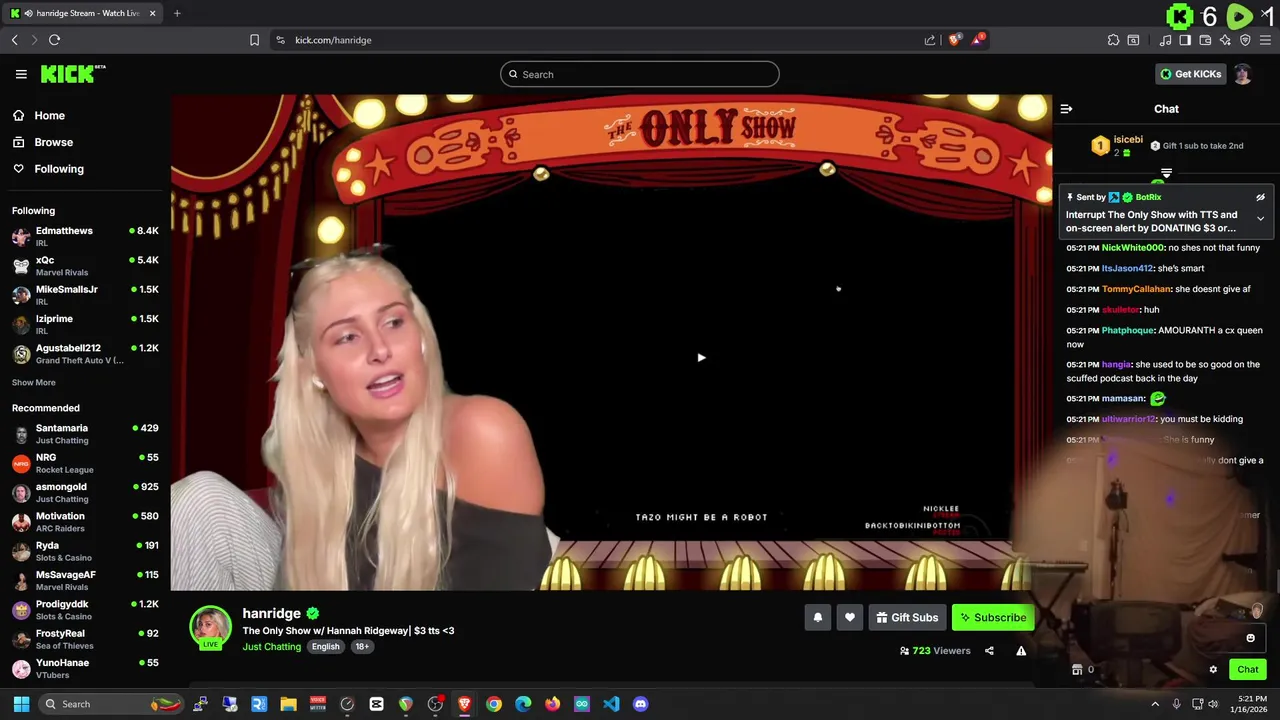Toggle the browser sidebar panel icon

tap(1185, 40)
